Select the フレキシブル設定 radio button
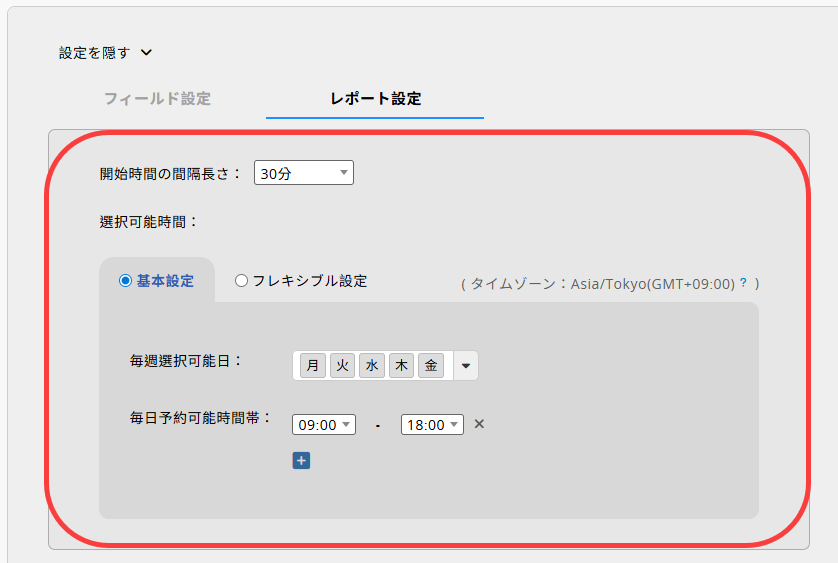Screen dimensions: 838x563 (x=241, y=281)
